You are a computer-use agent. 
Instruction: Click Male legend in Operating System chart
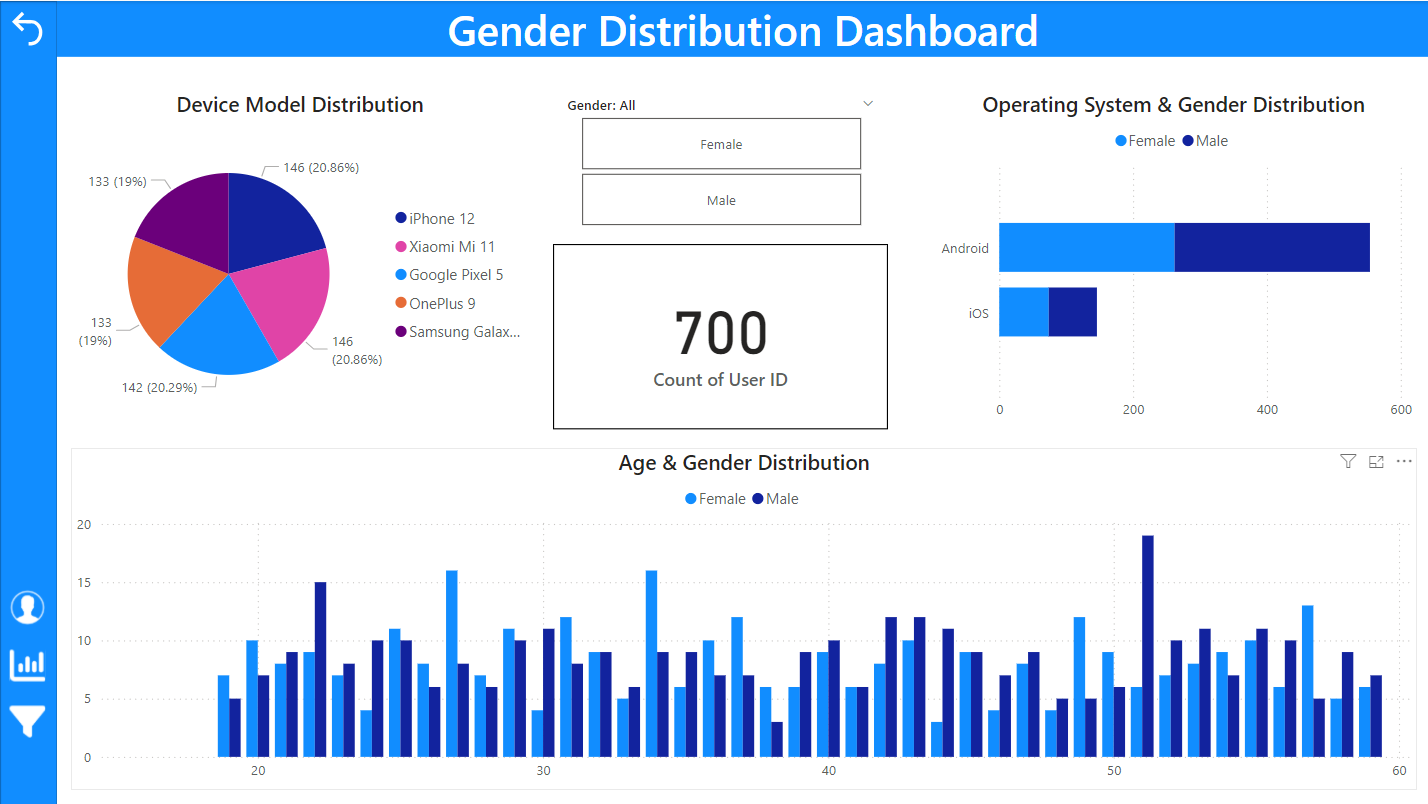point(1205,141)
